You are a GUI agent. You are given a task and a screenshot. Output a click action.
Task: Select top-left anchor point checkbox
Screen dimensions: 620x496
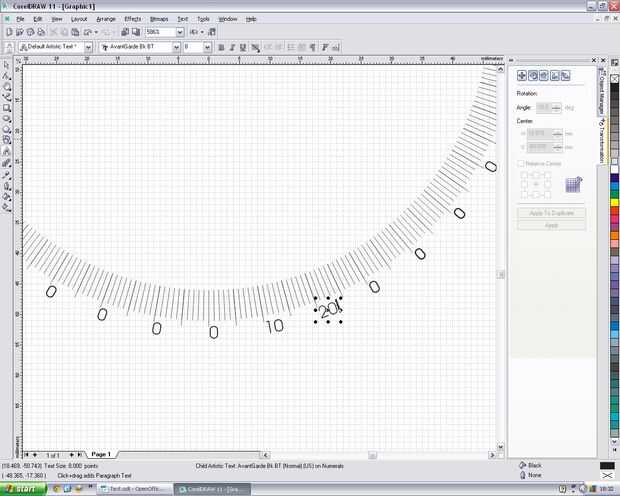coord(524,174)
